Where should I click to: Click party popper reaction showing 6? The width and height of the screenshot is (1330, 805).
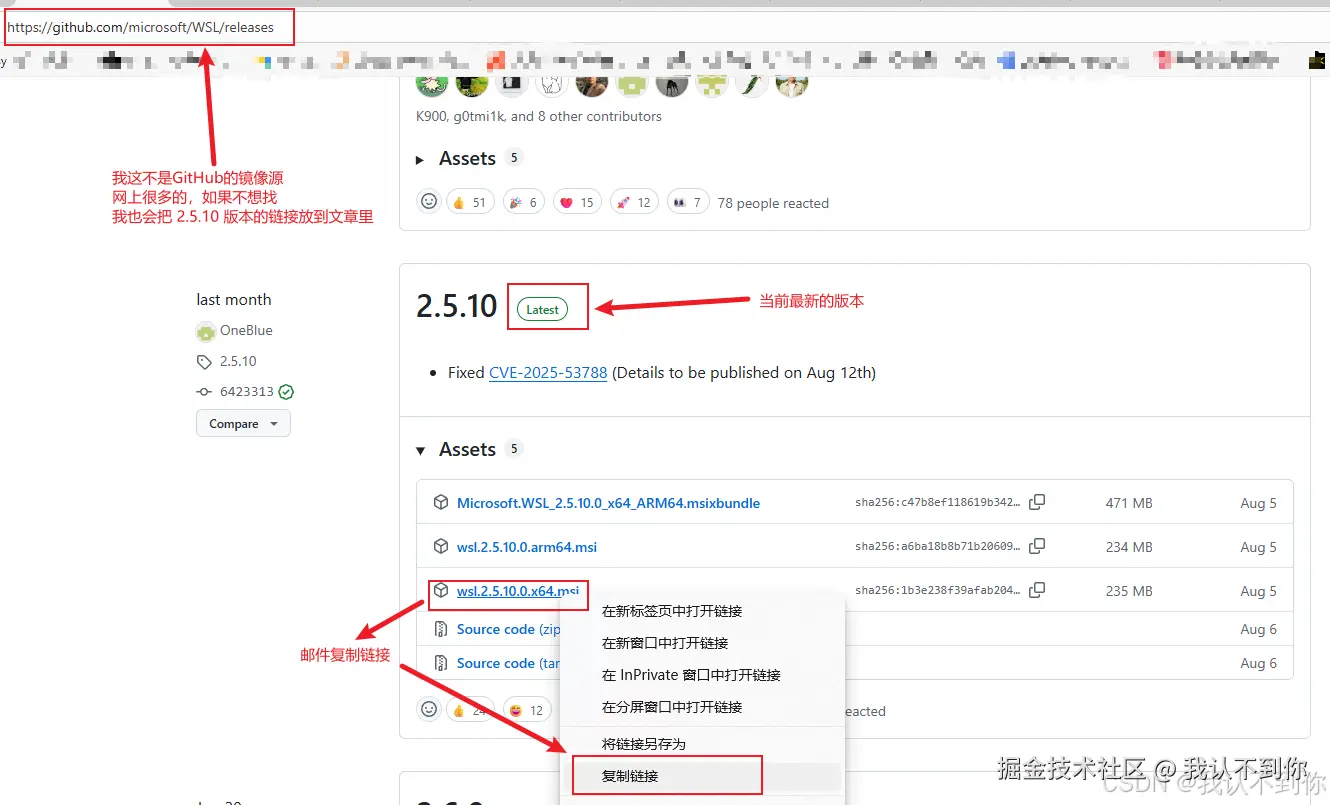523,202
